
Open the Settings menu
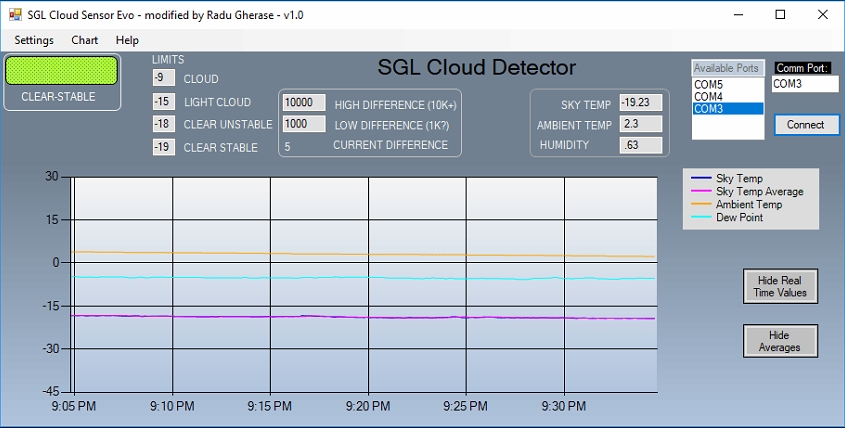coord(34,40)
